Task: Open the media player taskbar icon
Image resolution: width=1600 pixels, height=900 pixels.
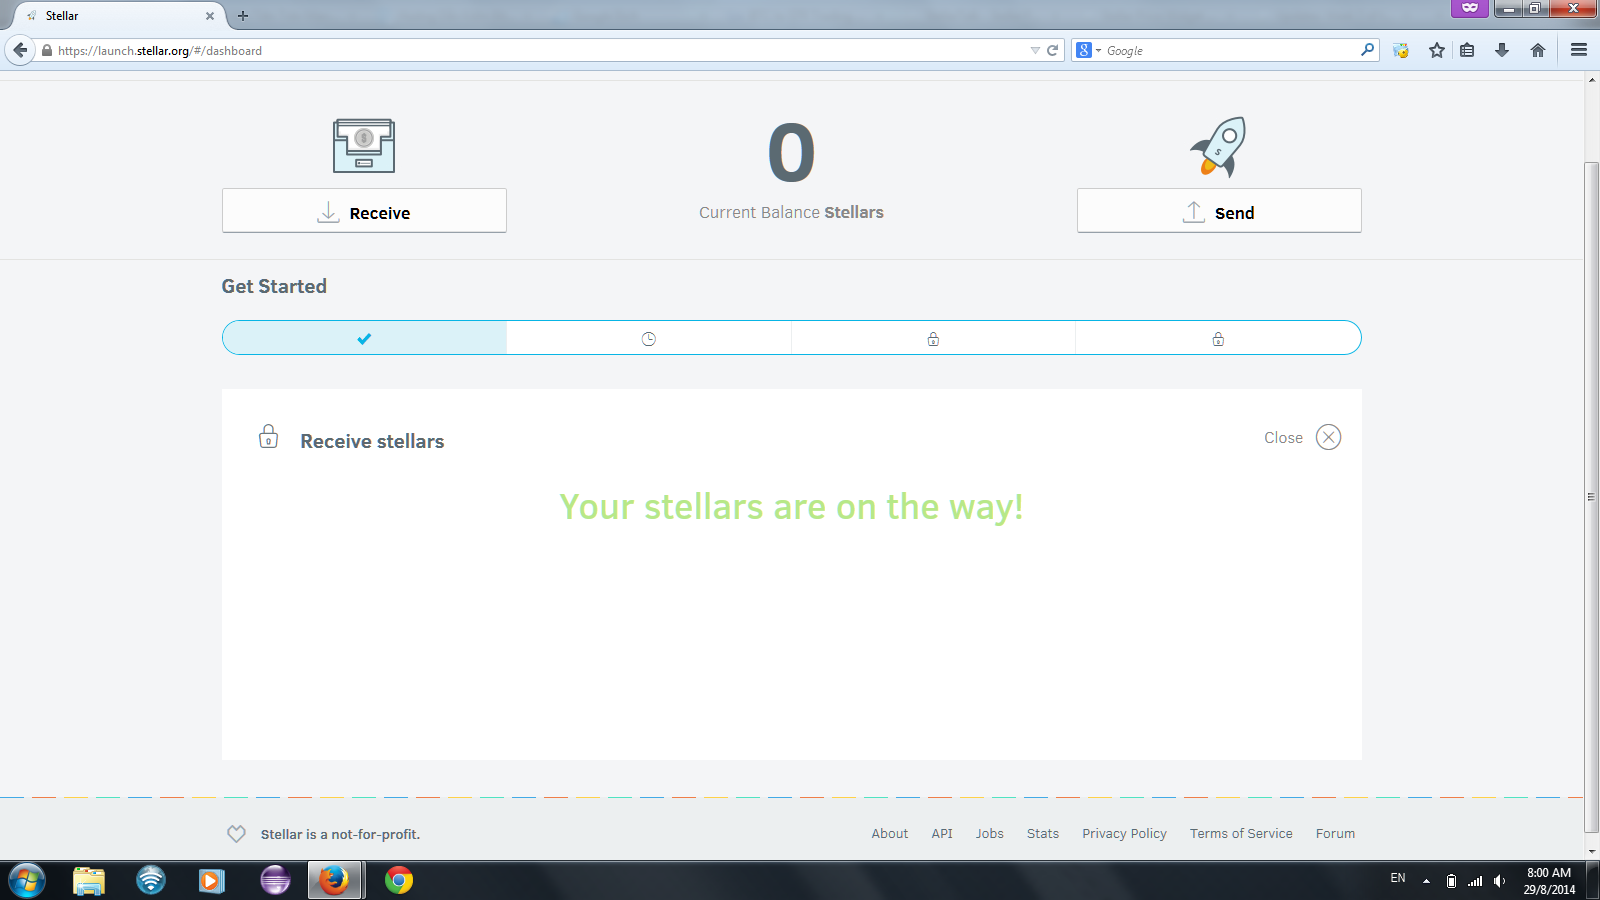Action: (x=212, y=880)
